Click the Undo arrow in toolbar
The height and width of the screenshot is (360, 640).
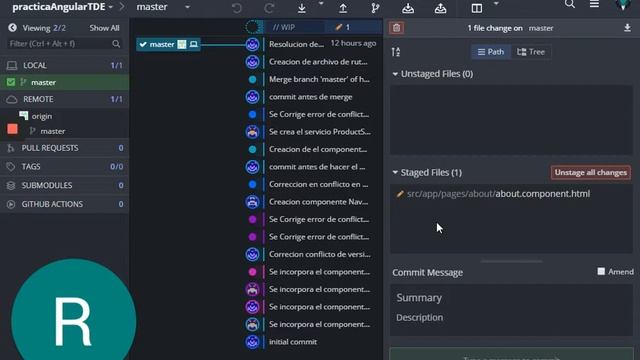[x=236, y=8]
